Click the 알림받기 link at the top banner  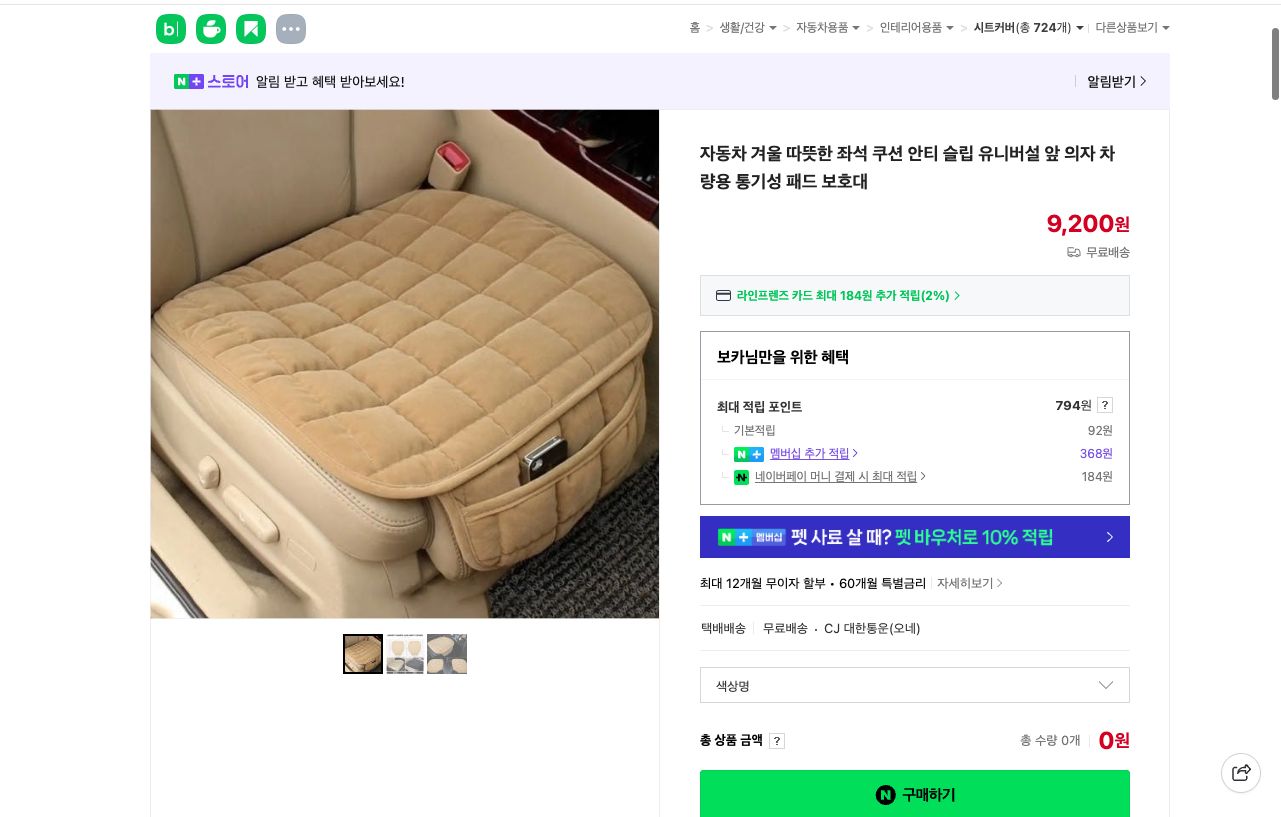[x=1111, y=81]
